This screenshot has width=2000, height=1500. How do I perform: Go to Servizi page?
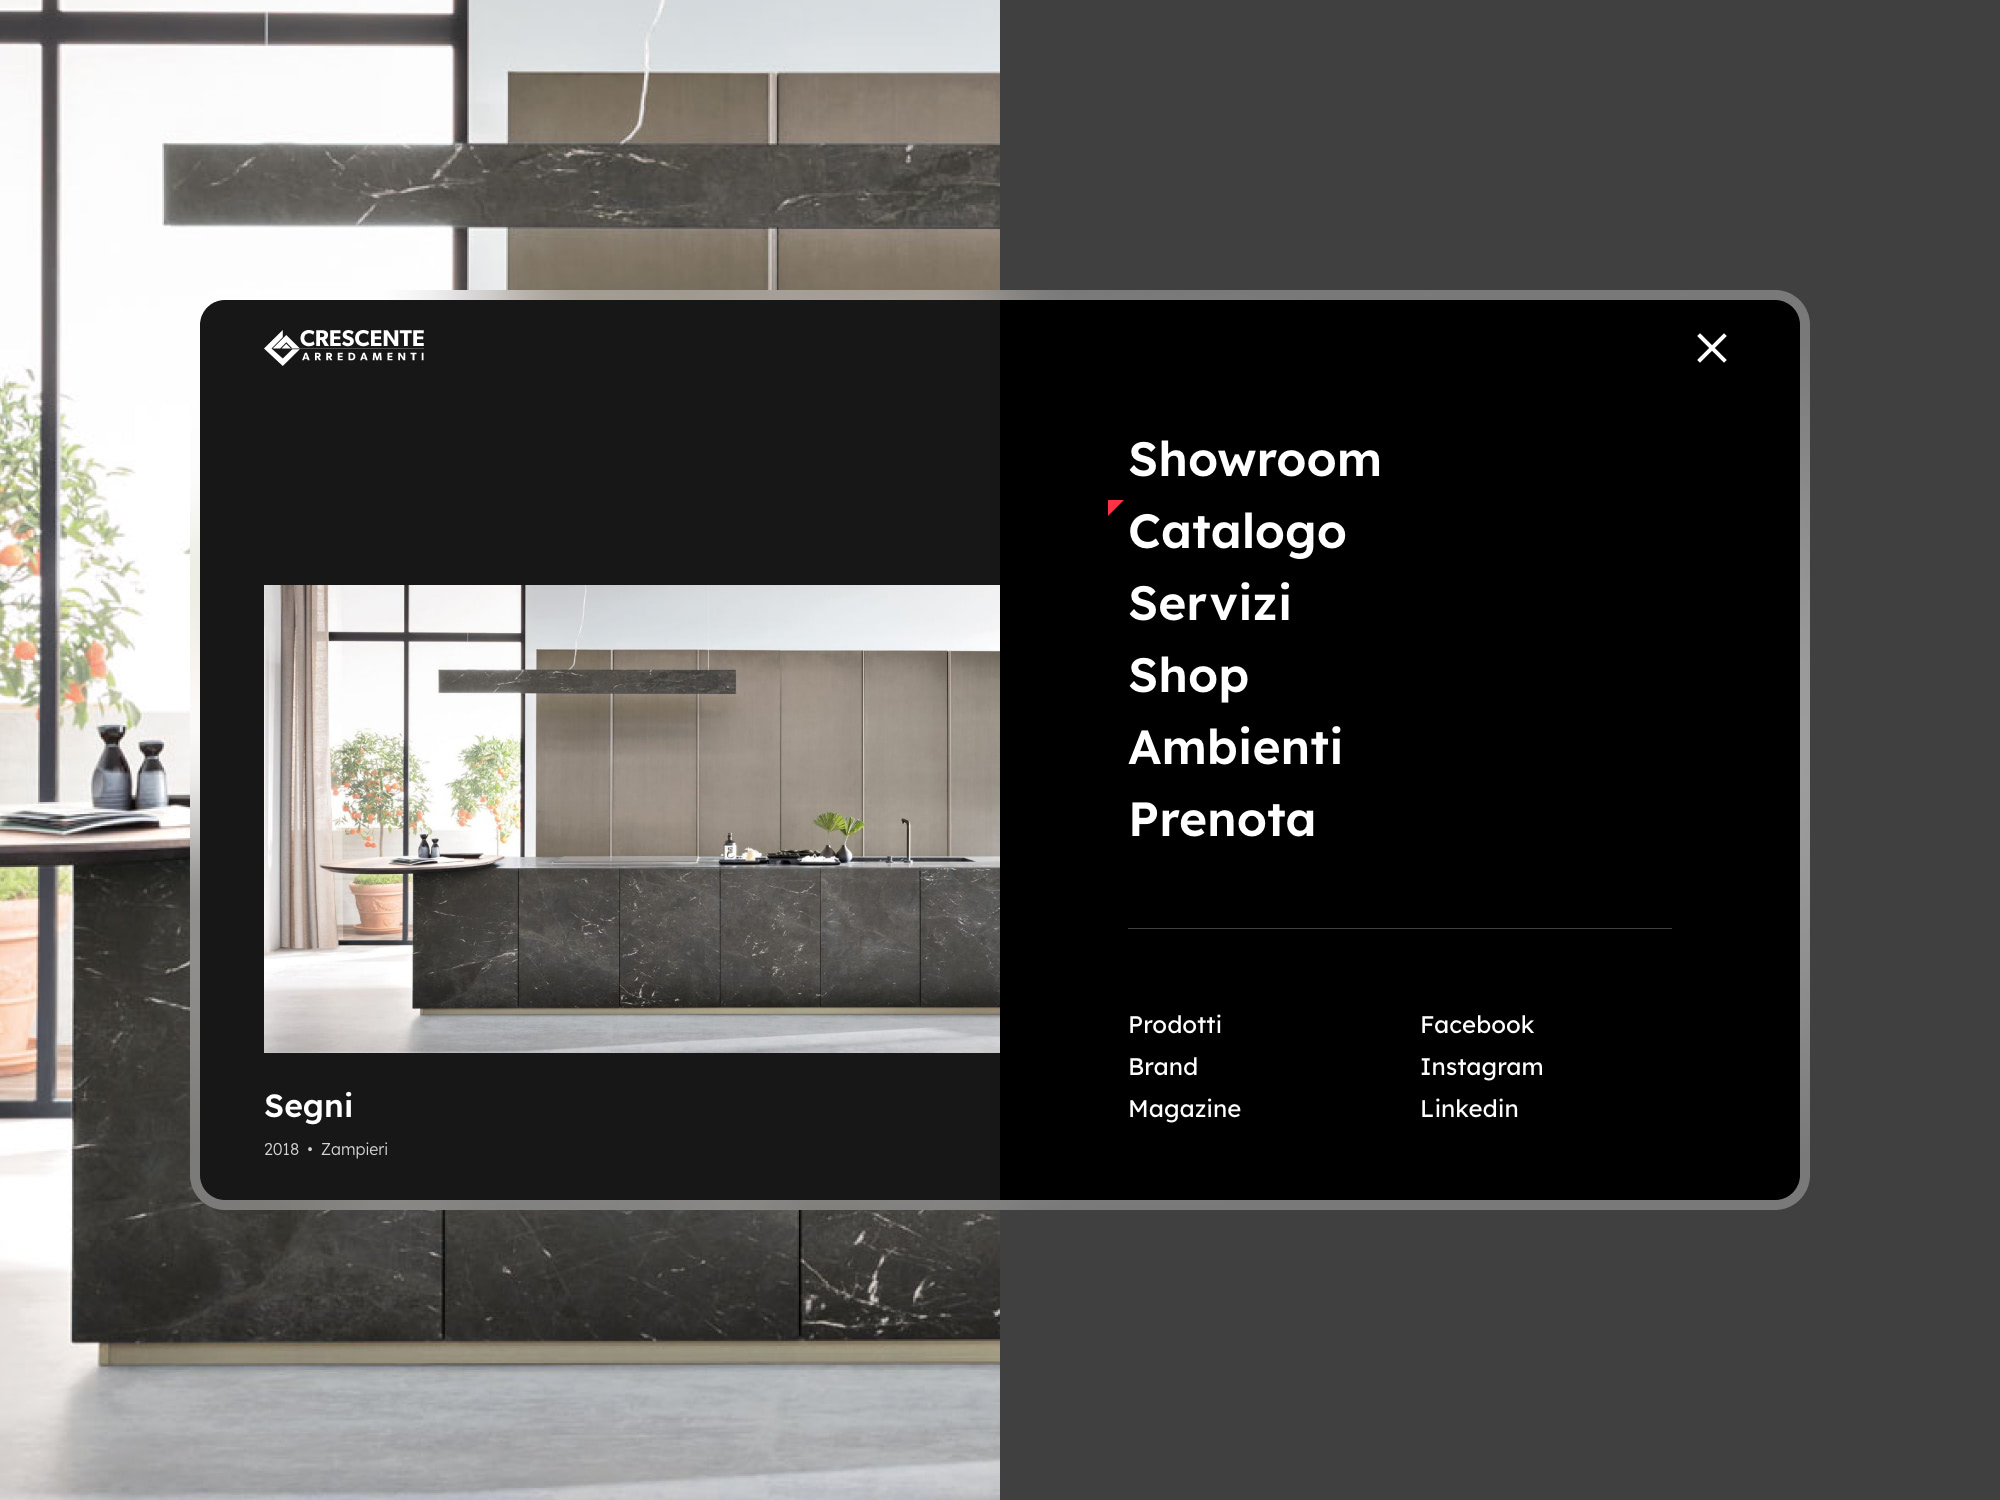pyautogui.click(x=1210, y=603)
